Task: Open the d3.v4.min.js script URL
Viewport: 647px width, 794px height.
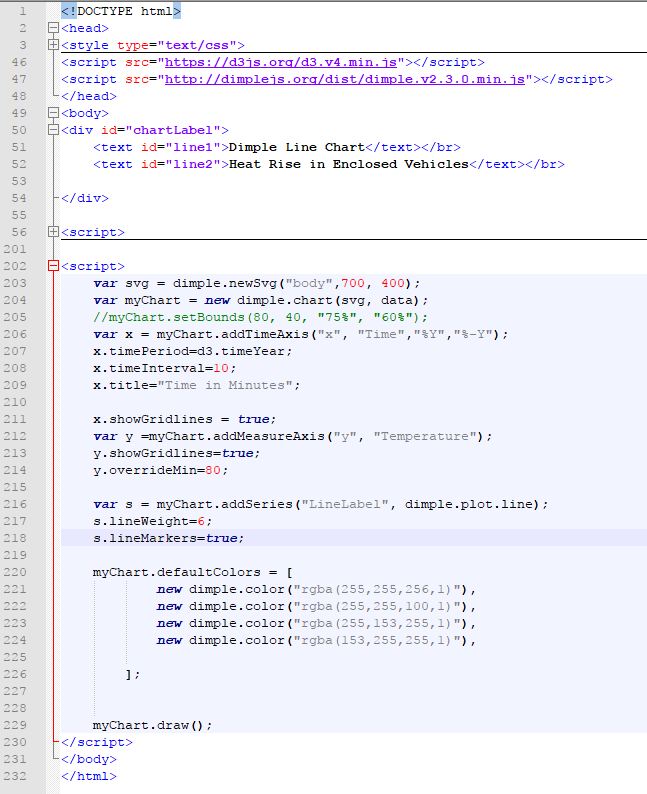Action: [281, 62]
